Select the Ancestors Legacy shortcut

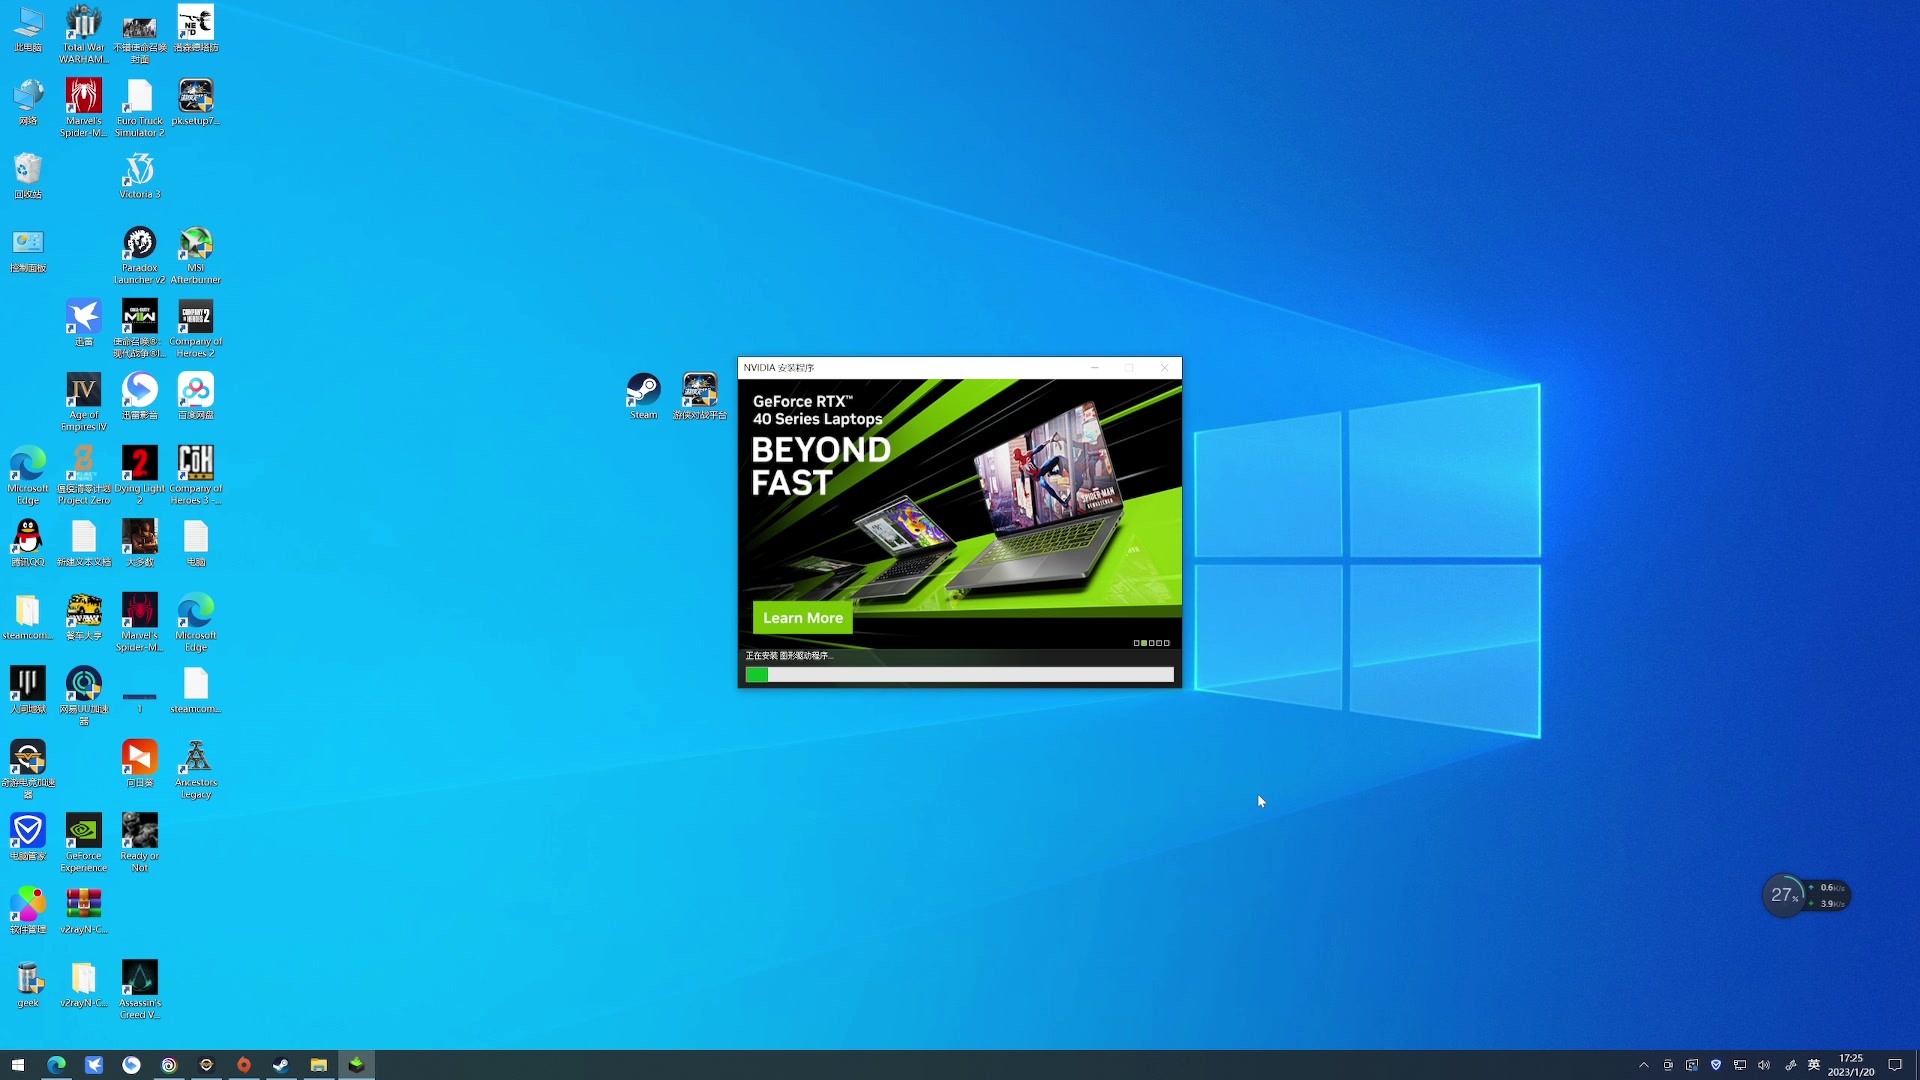coord(196,770)
